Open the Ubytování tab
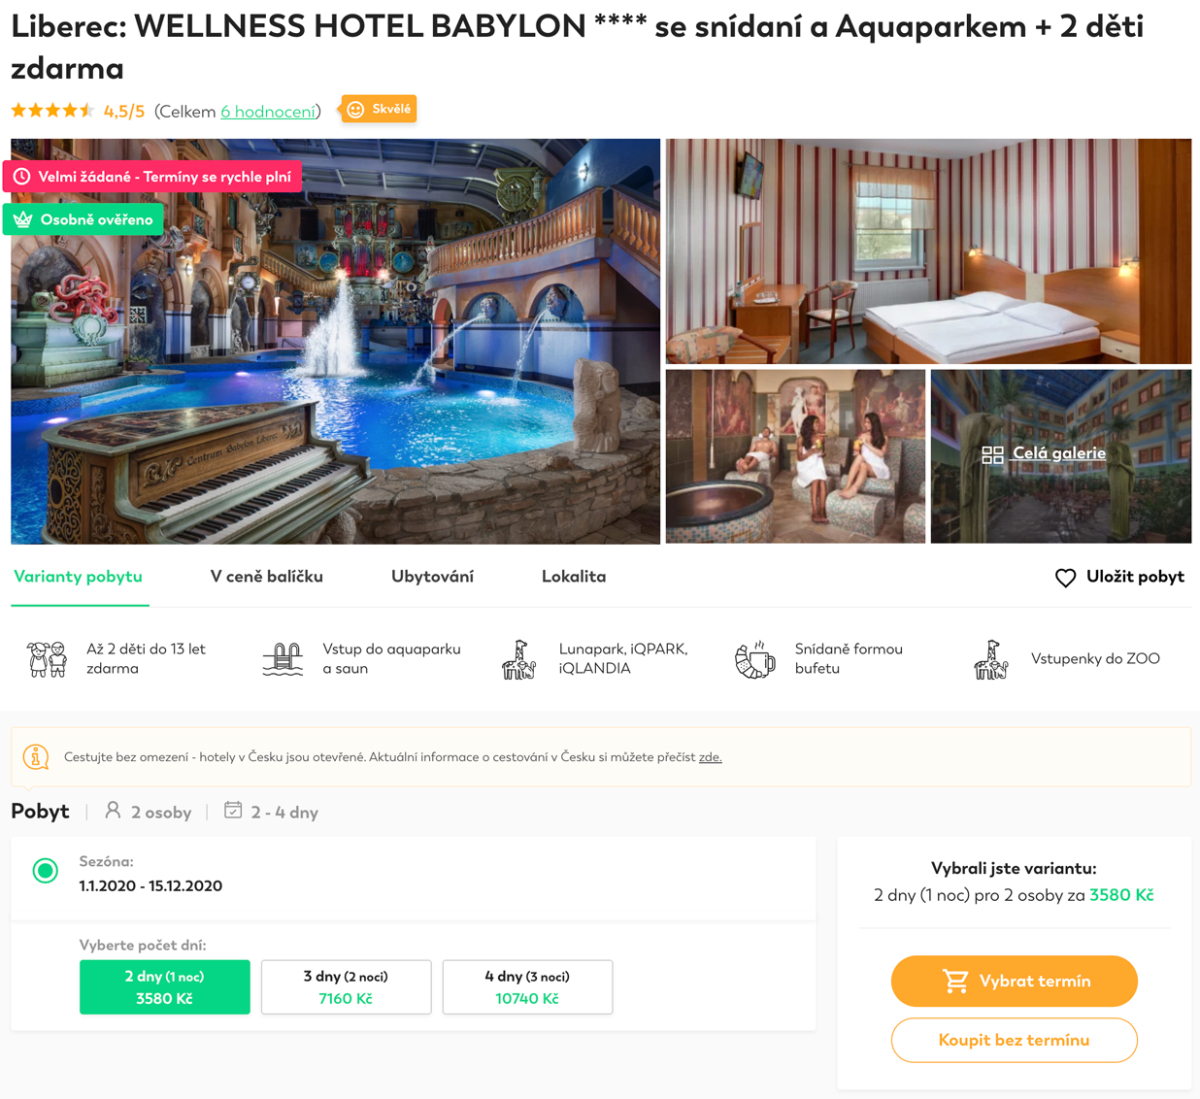Viewport: 1200px width, 1099px height. pyautogui.click(x=433, y=577)
